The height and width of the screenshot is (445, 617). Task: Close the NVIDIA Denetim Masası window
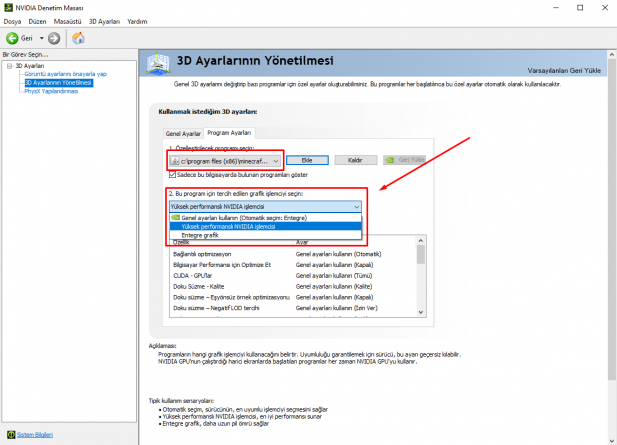pos(605,8)
